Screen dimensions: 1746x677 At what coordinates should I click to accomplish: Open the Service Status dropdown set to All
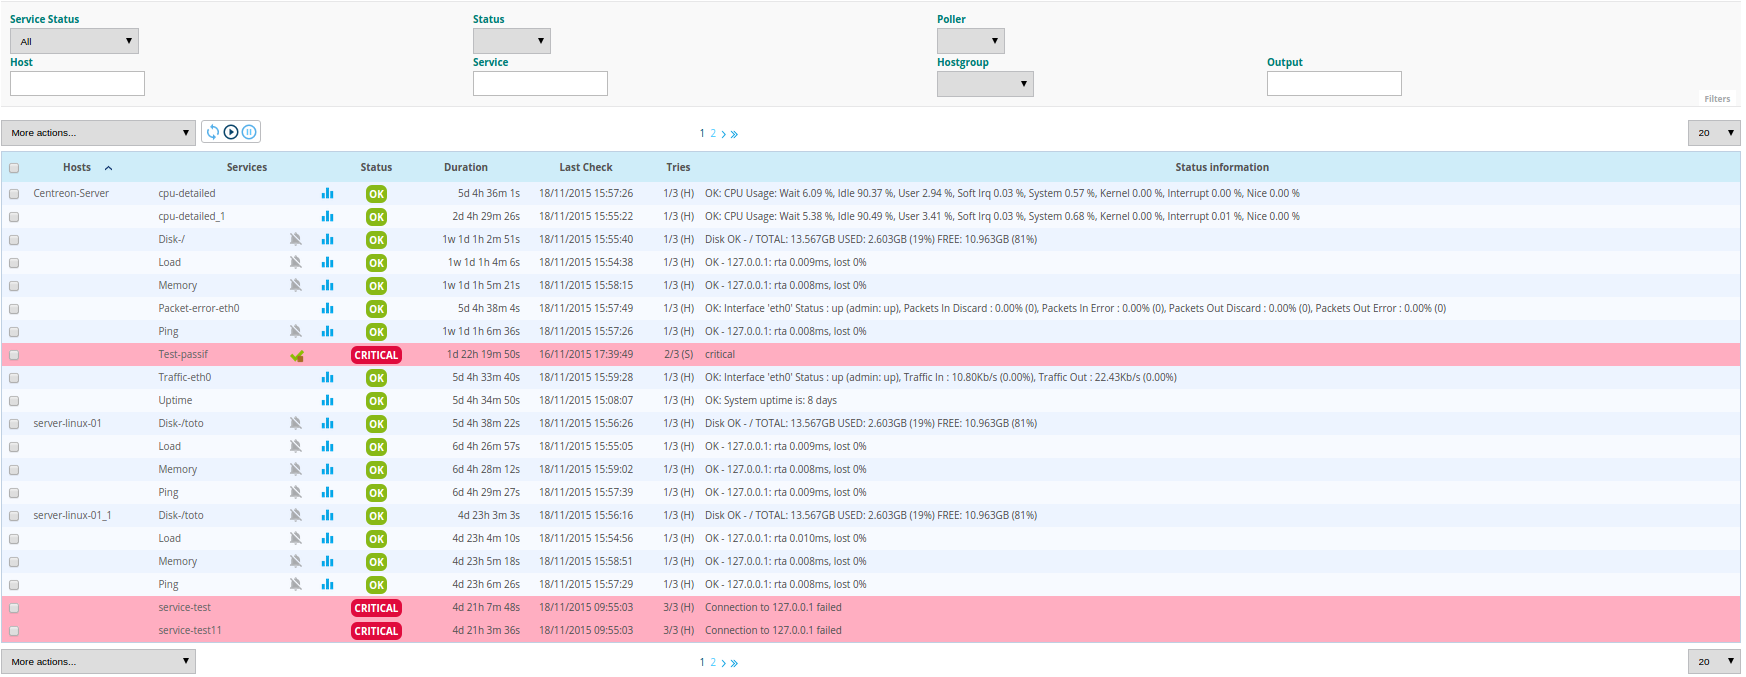click(x=74, y=41)
